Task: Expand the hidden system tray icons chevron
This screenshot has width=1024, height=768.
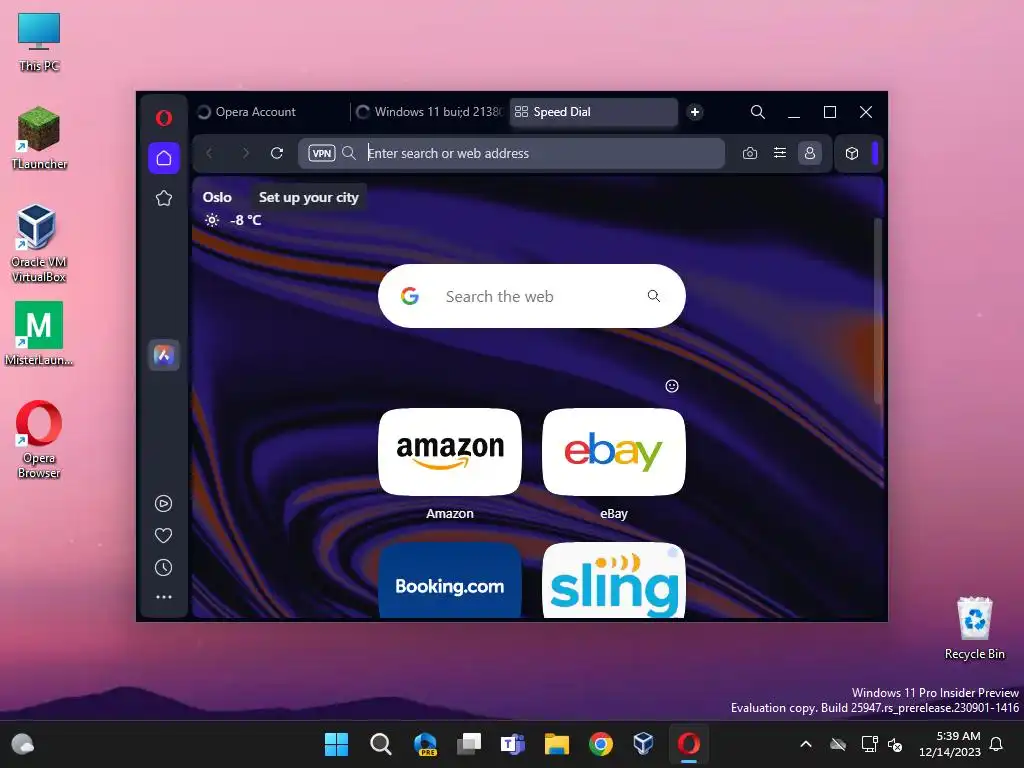Action: (x=806, y=744)
